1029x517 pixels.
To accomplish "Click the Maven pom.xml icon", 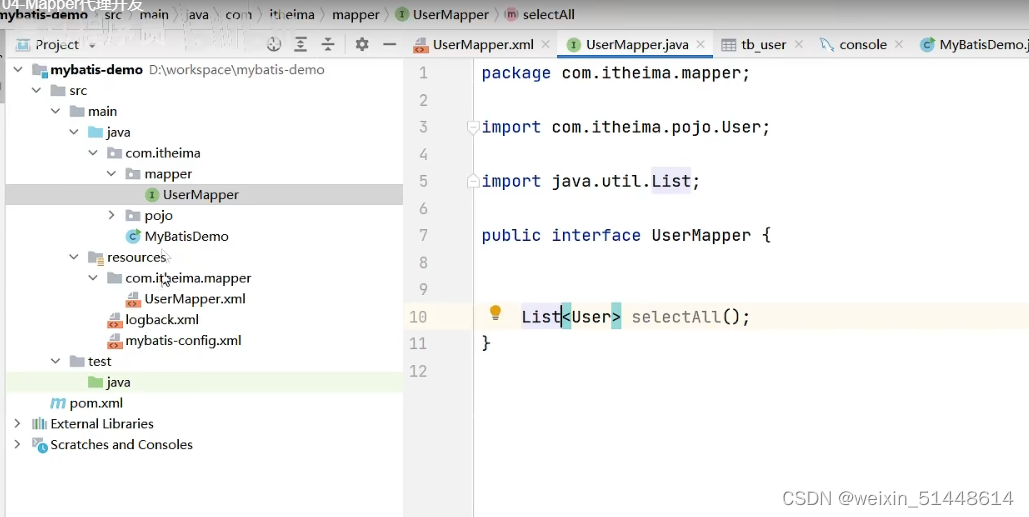I will point(58,403).
